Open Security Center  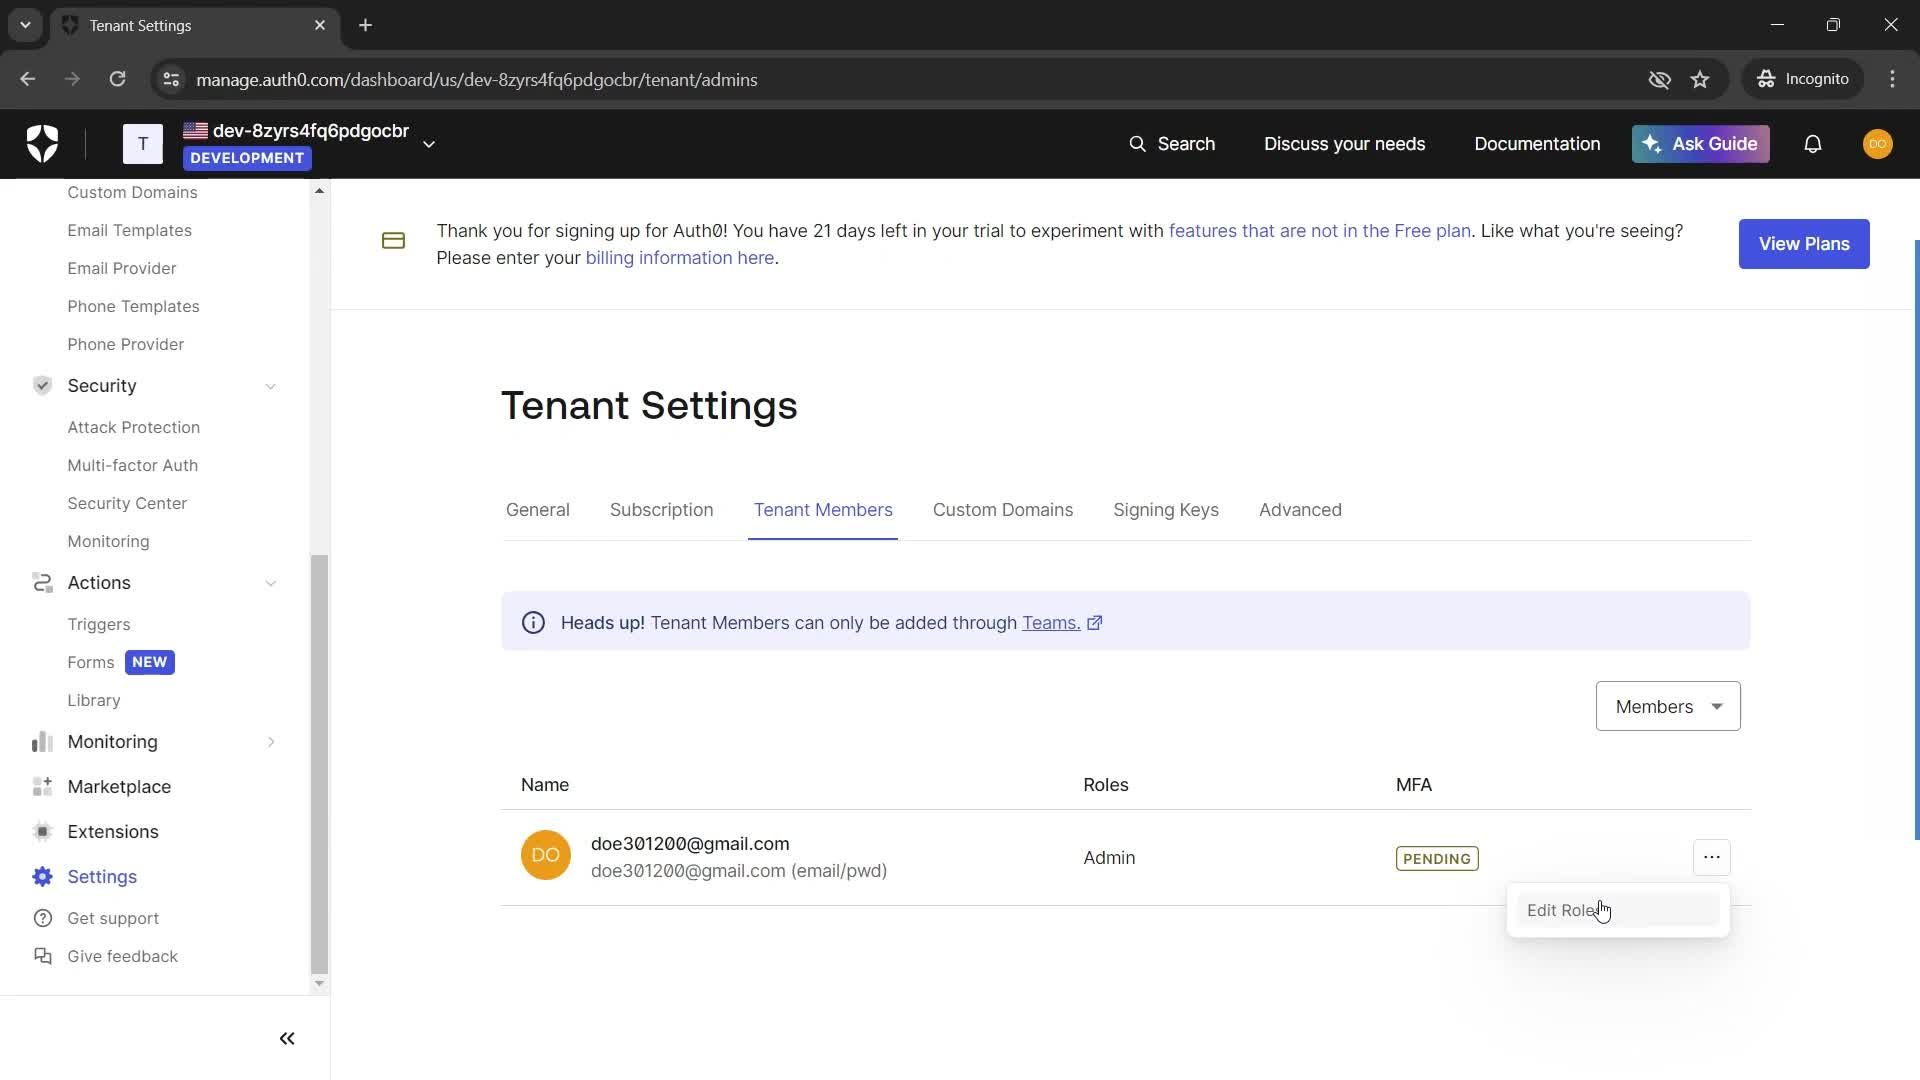[x=127, y=503]
